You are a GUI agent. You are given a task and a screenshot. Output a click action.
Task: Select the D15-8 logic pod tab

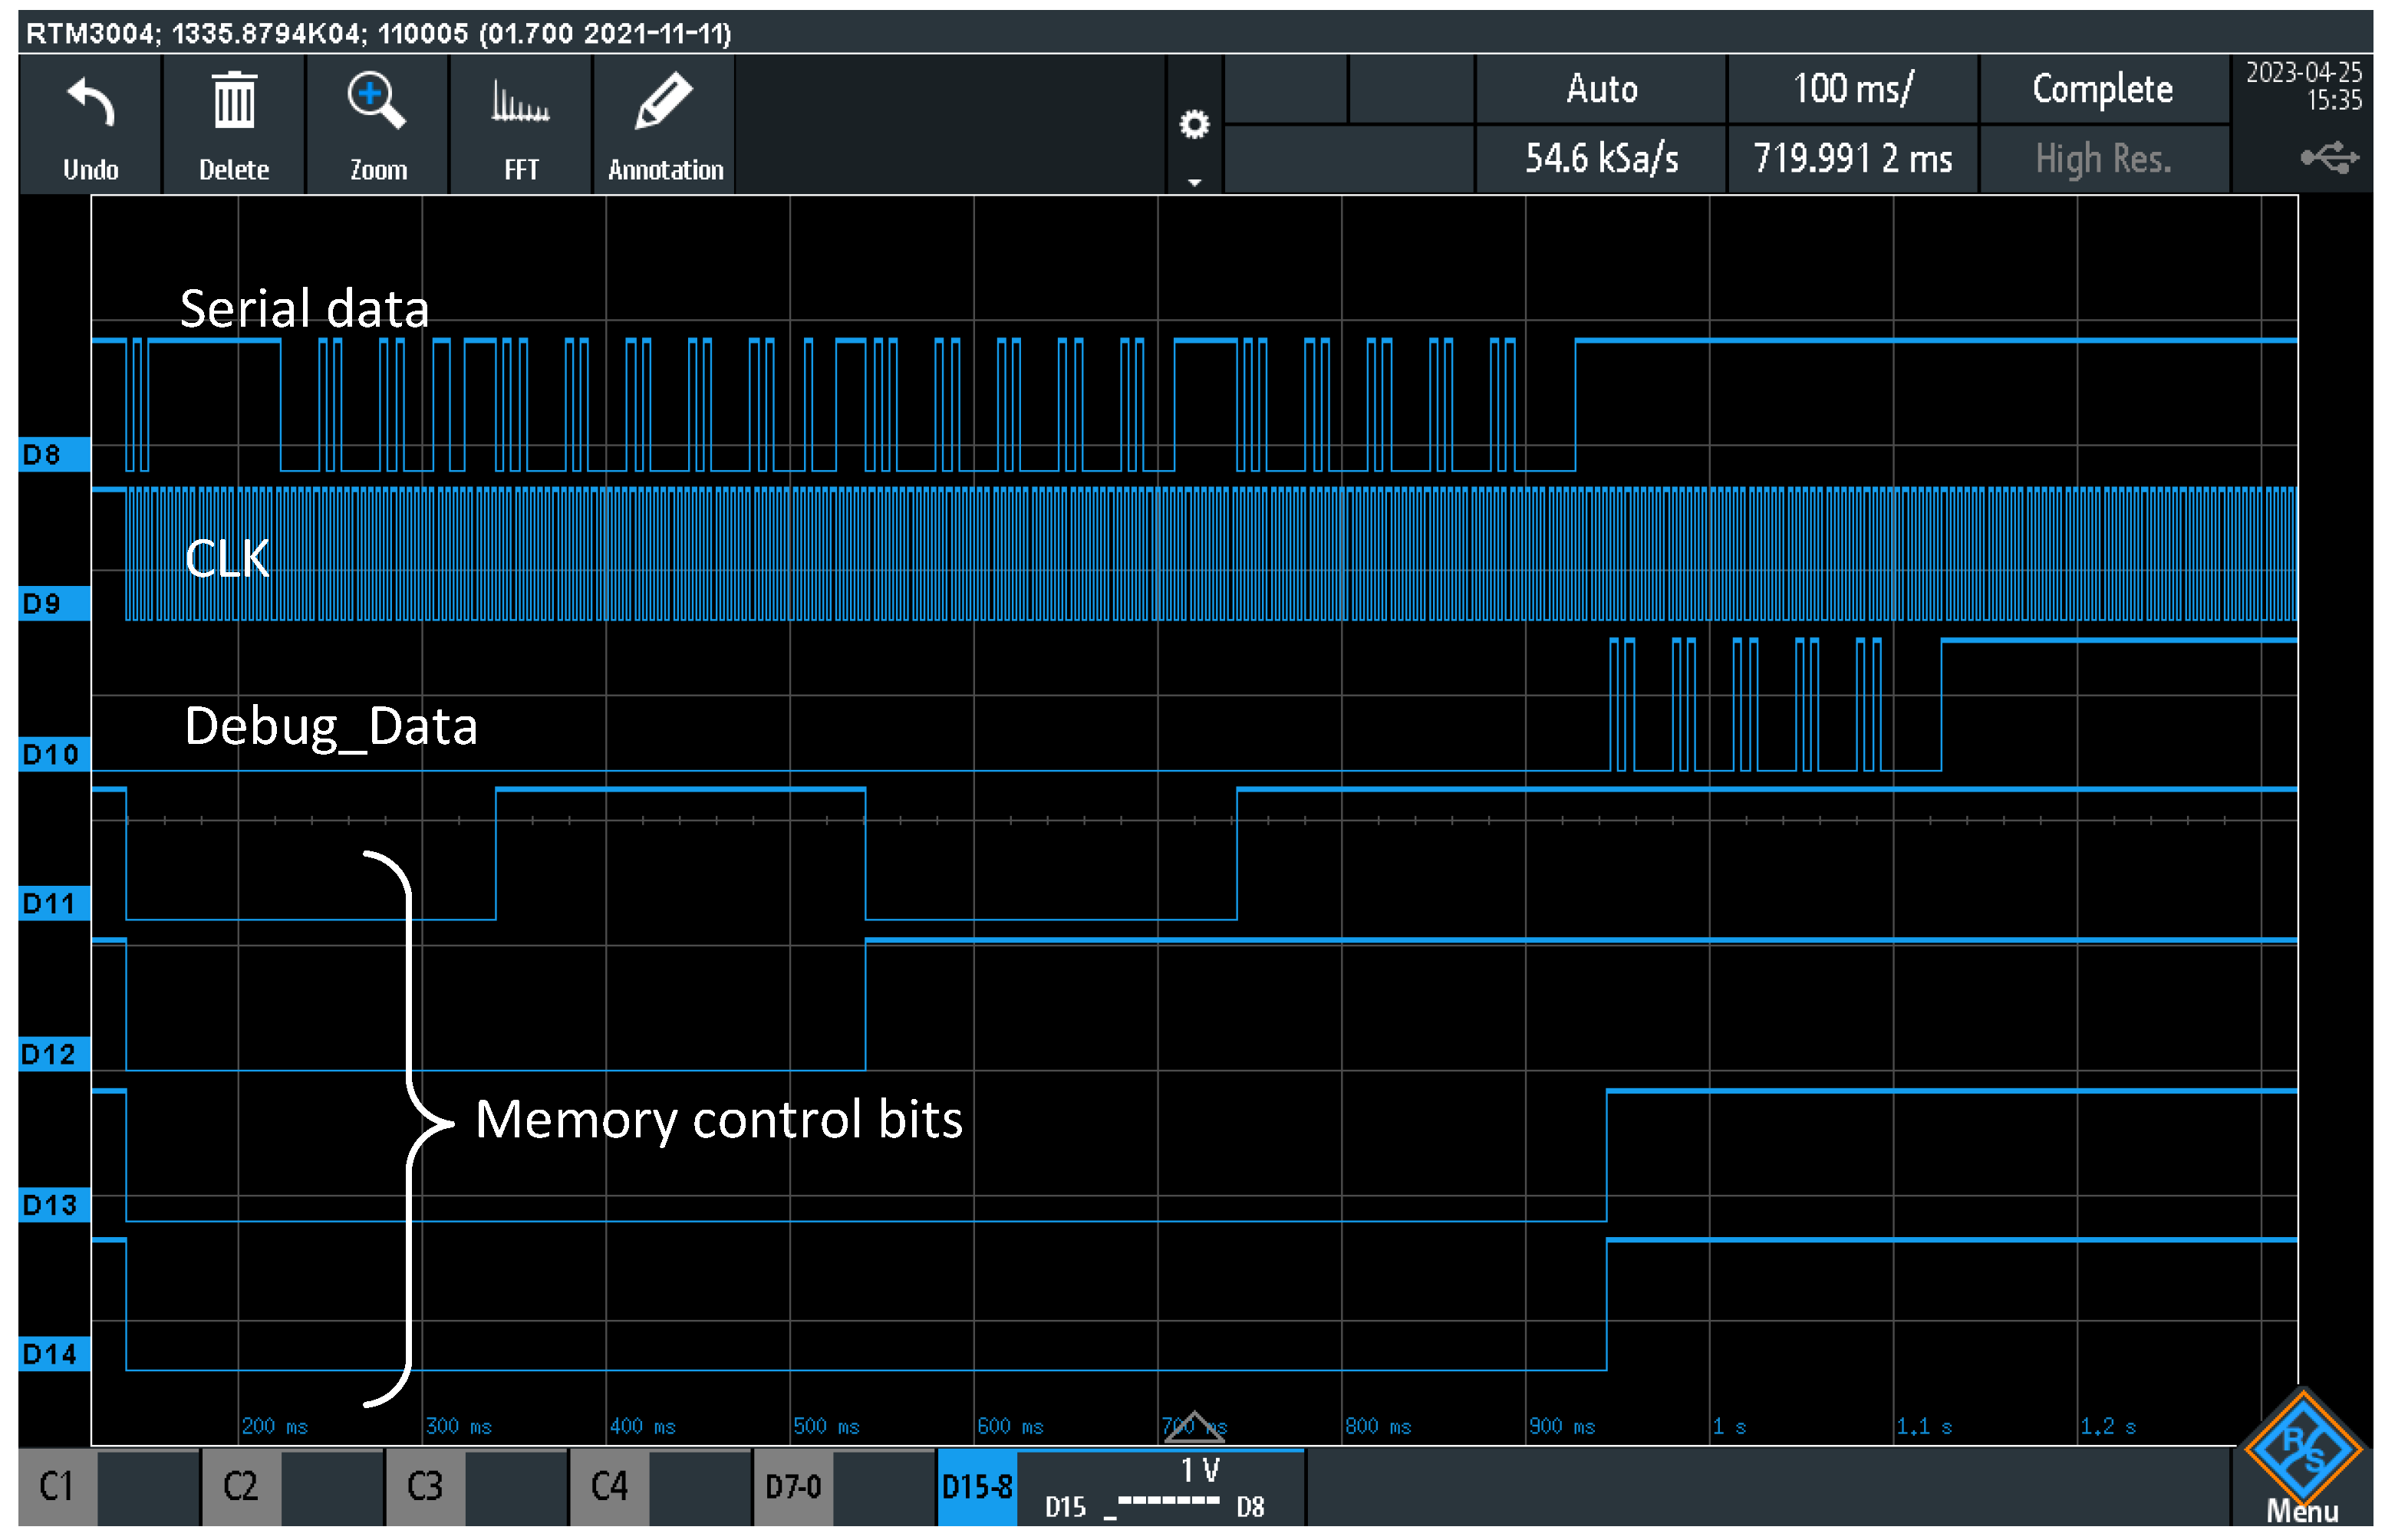tap(977, 1487)
